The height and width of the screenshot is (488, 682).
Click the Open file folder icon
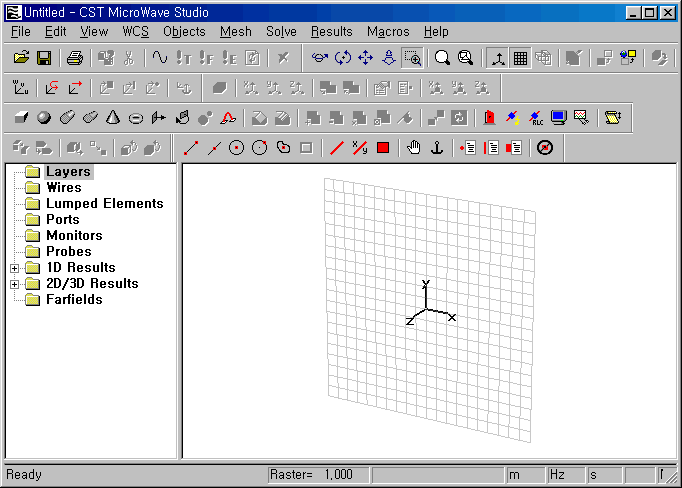point(20,58)
